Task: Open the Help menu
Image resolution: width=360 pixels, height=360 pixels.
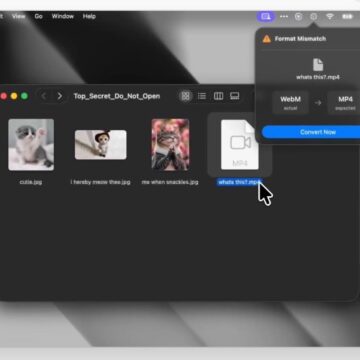Action: (89, 16)
